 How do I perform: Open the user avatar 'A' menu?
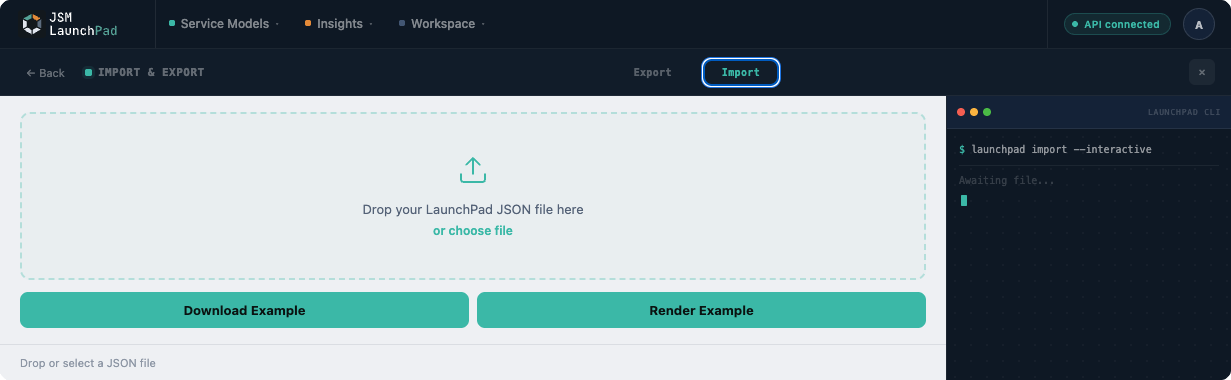pyautogui.click(x=1198, y=24)
